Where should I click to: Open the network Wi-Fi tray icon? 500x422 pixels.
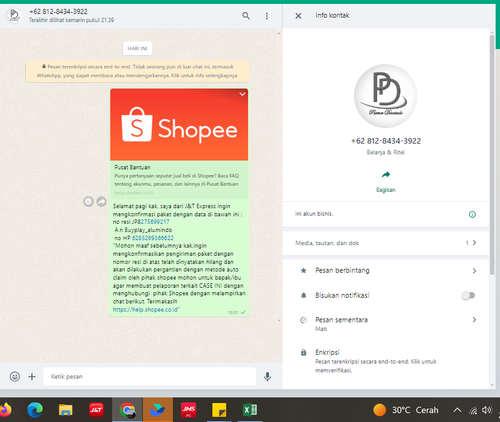point(473,410)
